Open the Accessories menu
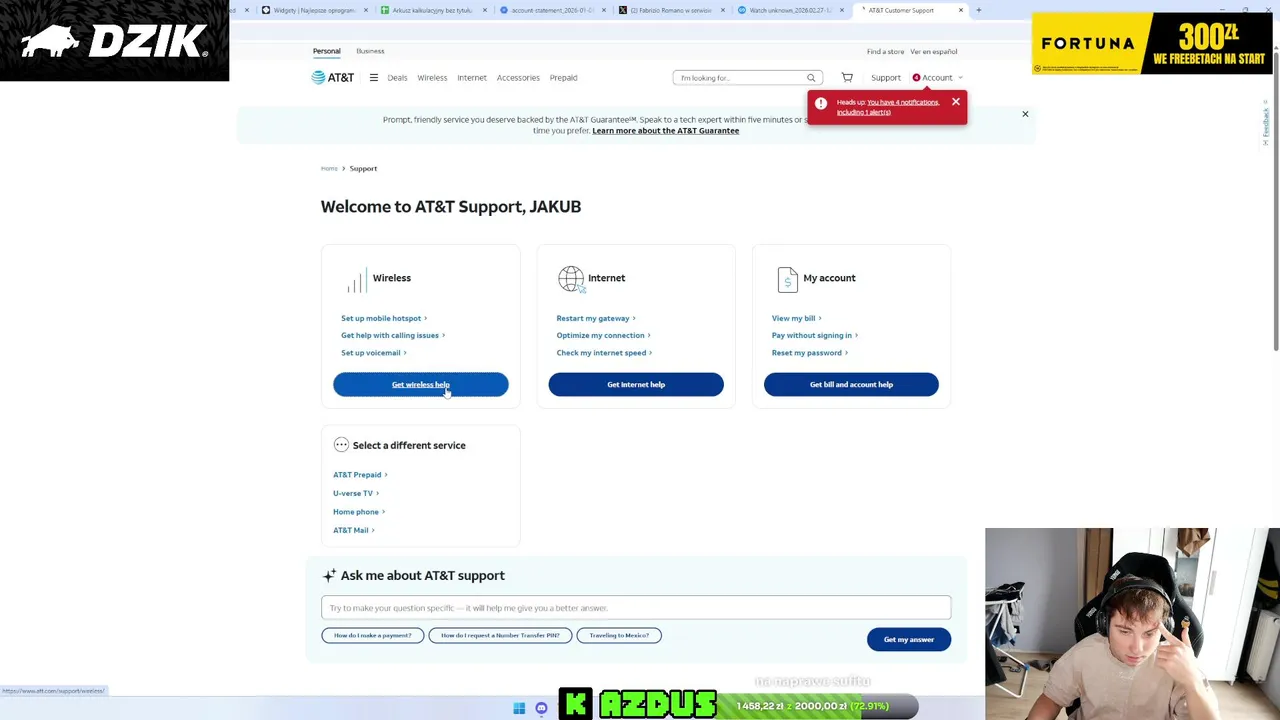This screenshot has height=720, width=1280. coord(518,77)
